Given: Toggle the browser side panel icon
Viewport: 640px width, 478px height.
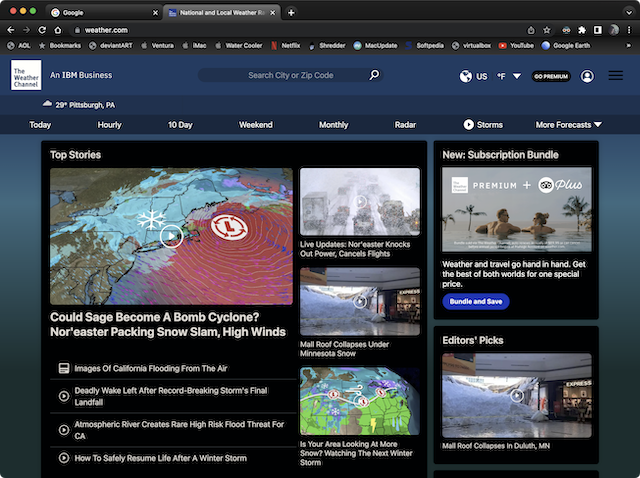Looking at the screenshot, I should 598,30.
